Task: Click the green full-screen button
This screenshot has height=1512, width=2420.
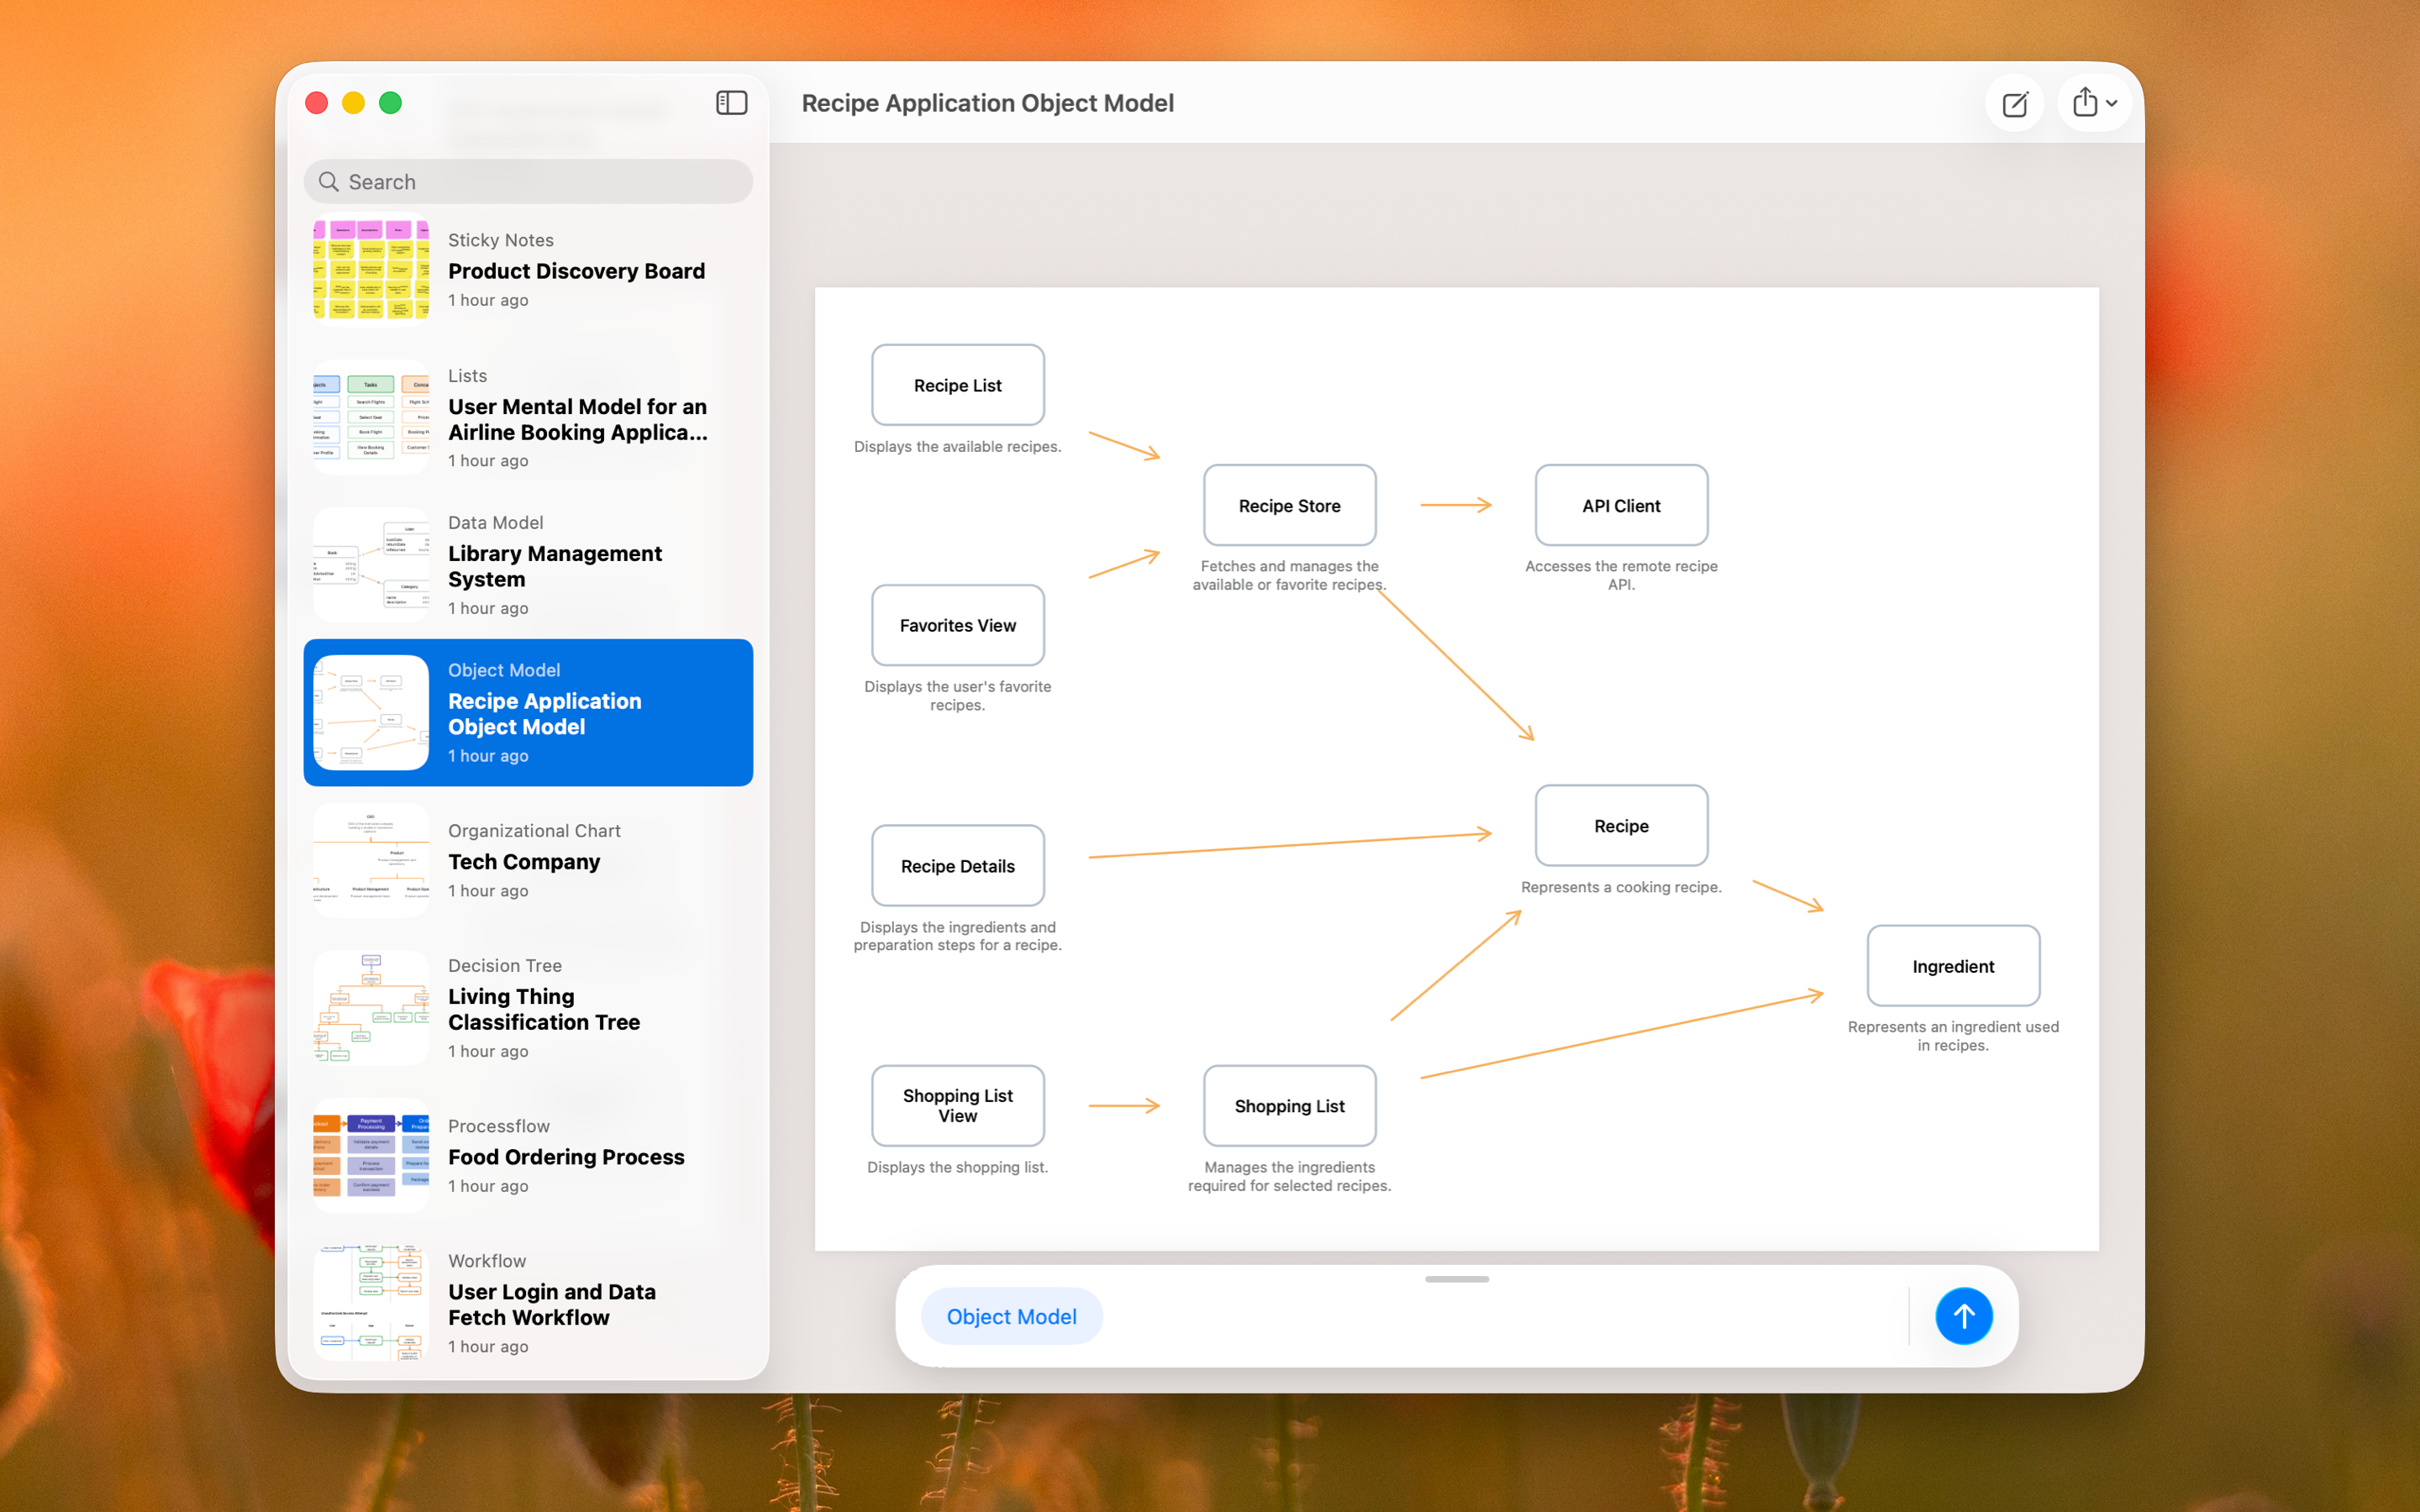Action: [391, 103]
